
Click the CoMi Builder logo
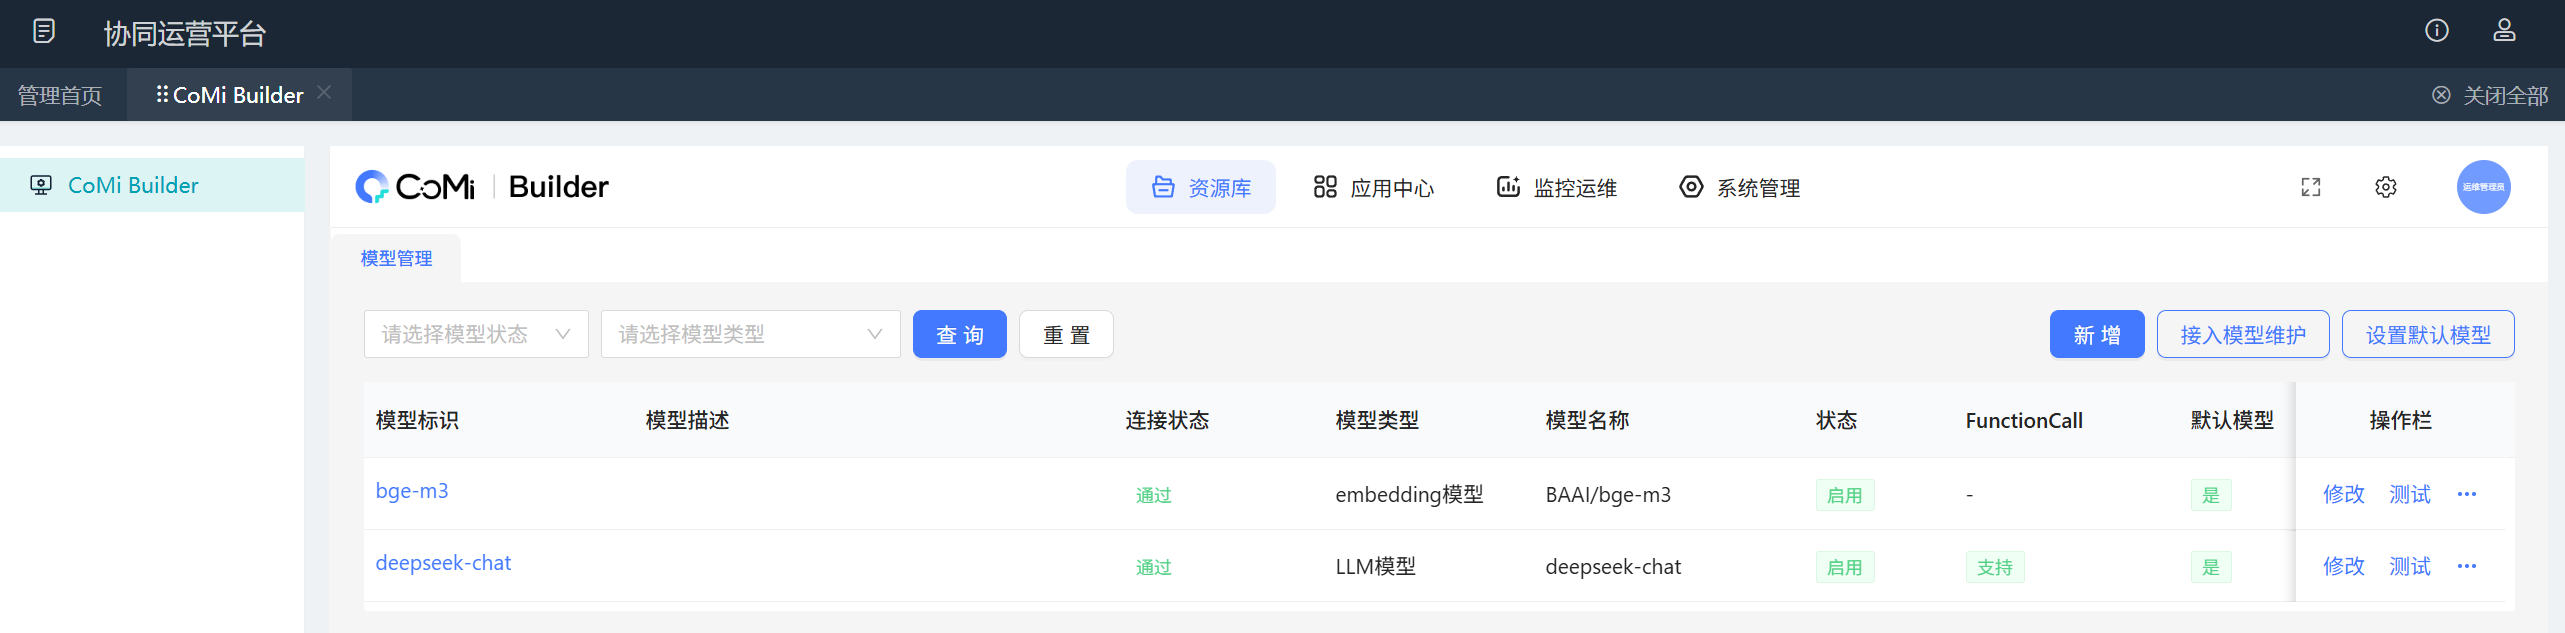[482, 187]
